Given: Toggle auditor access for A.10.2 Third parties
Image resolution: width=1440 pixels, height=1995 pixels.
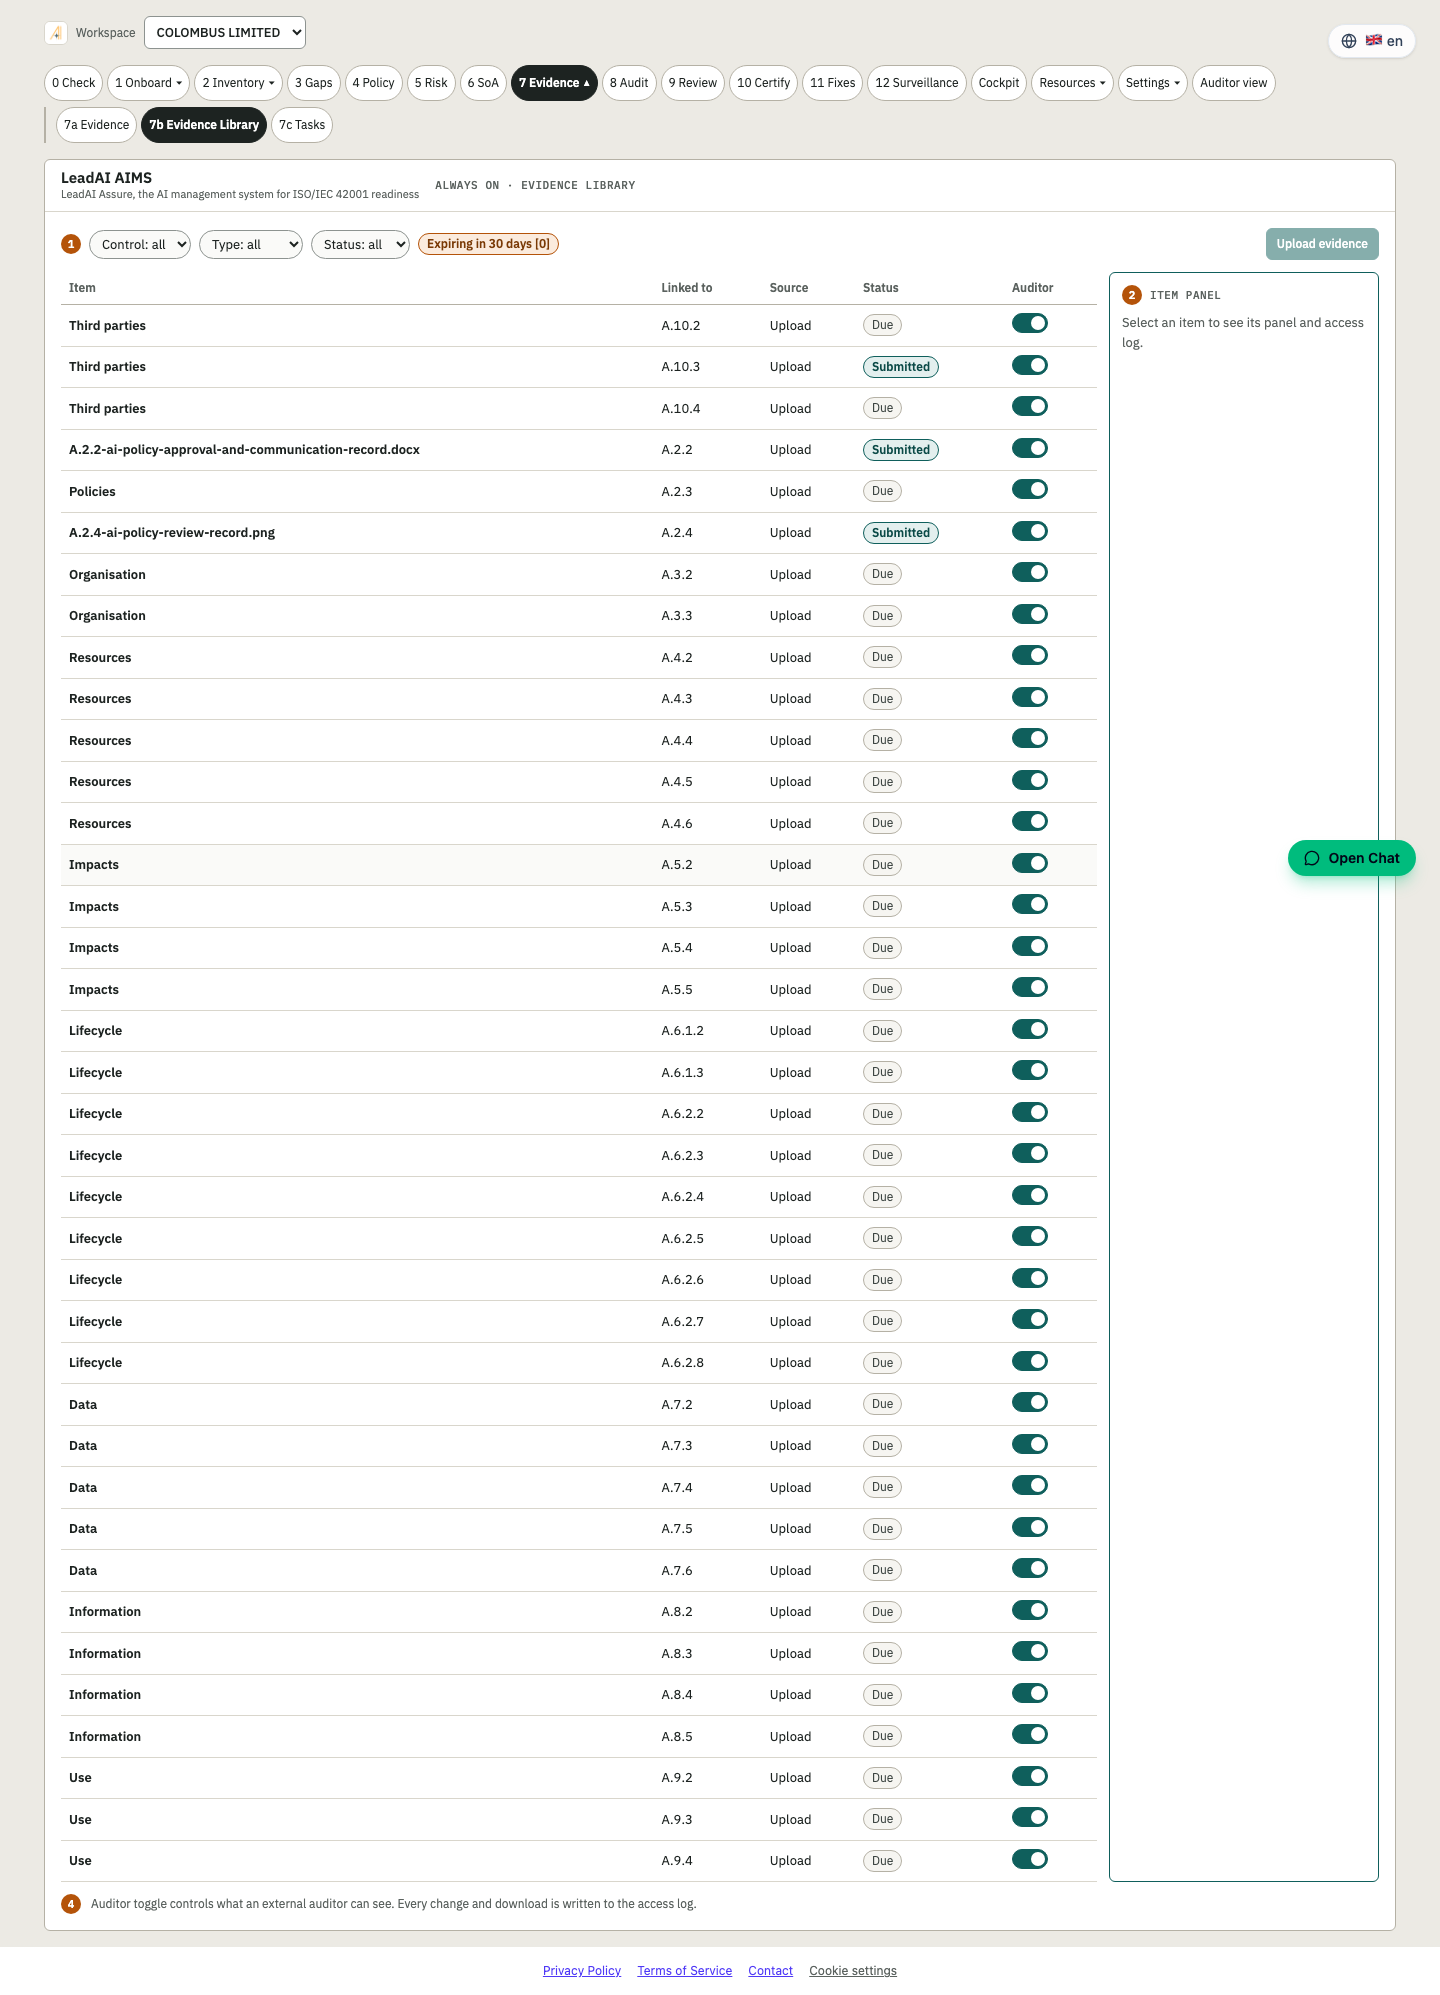Looking at the screenshot, I should coord(1030,323).
